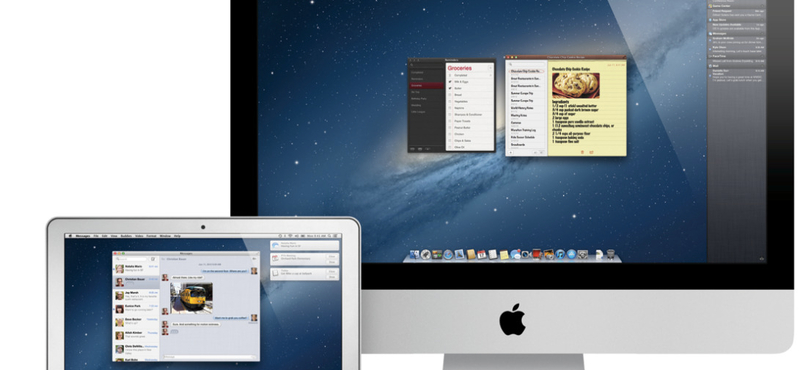Screen dimensions: 800x370
Task: Check the Napkins reminder checkbox
Action: pyautogui.click(x=449, y=108)
